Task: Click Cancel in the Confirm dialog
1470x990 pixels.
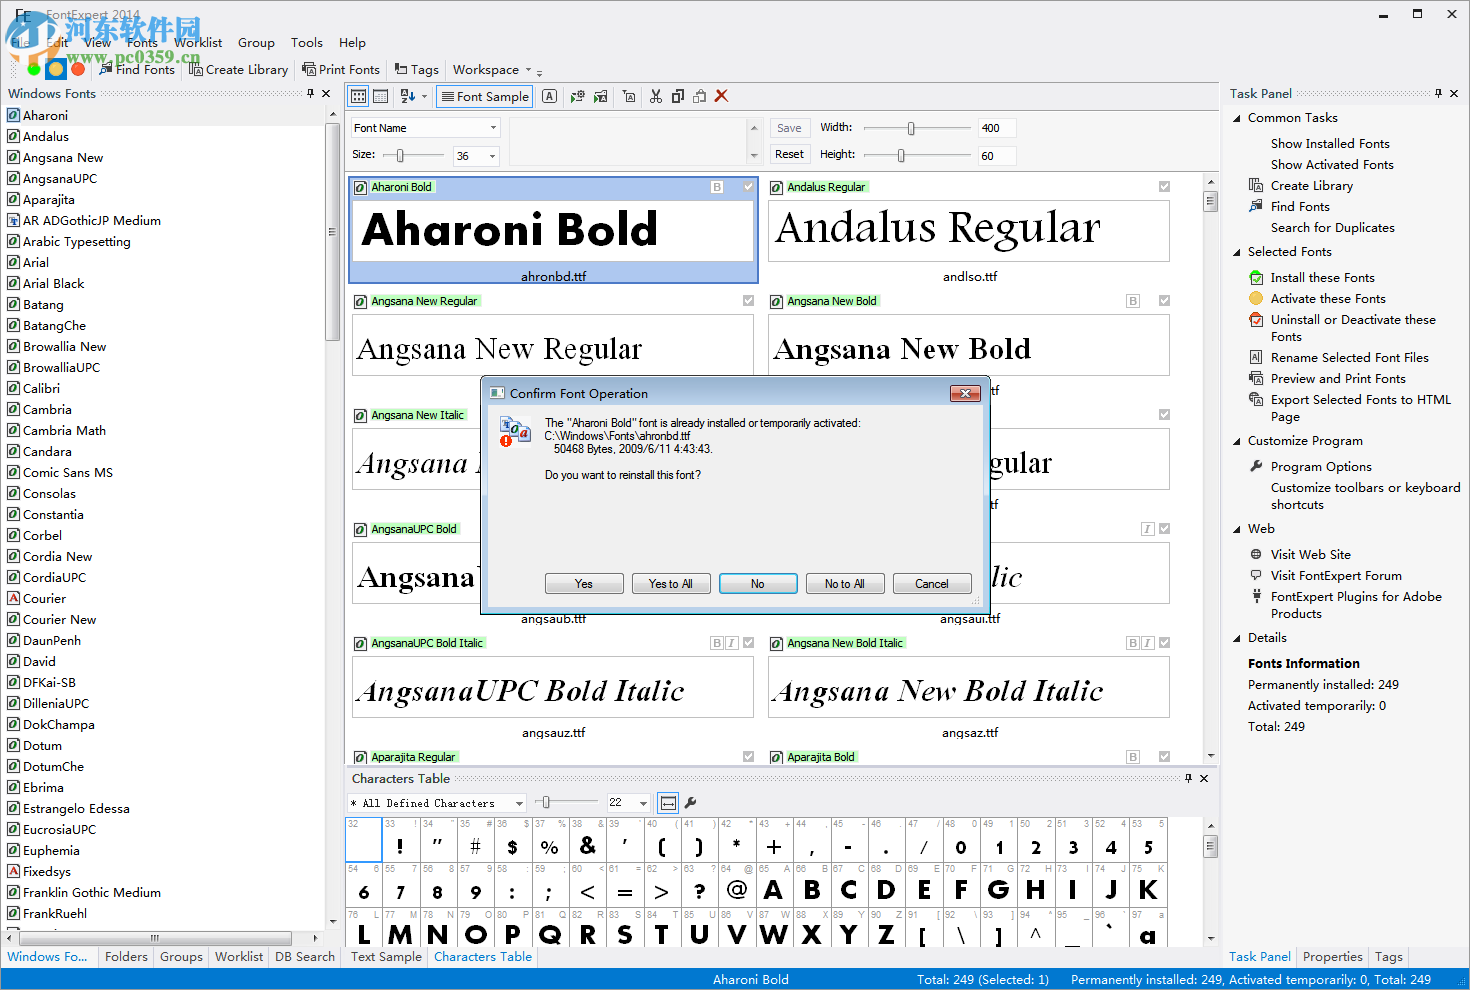Action: (x=931, y=584)
